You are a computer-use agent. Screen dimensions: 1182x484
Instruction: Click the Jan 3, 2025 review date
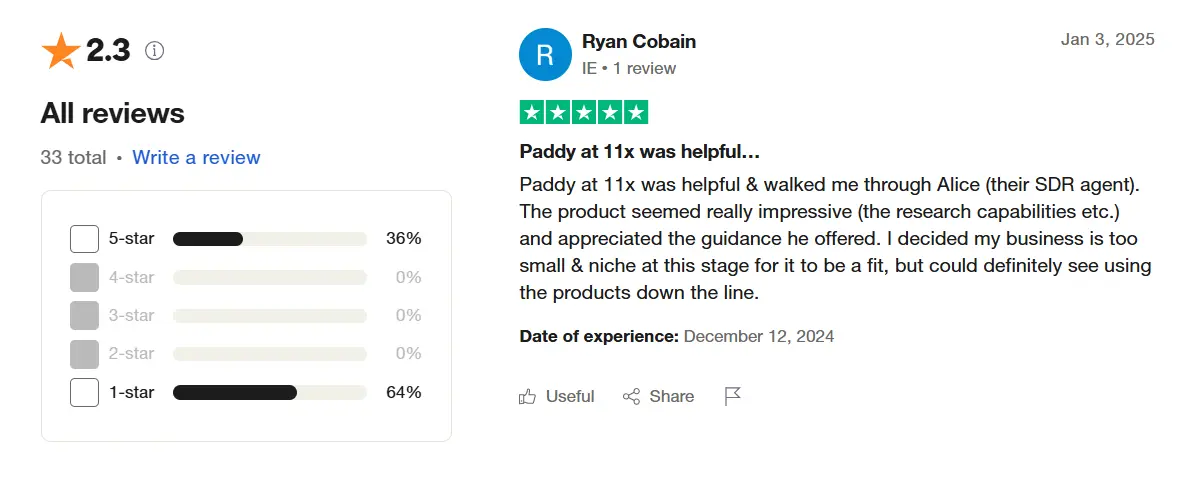click(x=1107, y=40)
